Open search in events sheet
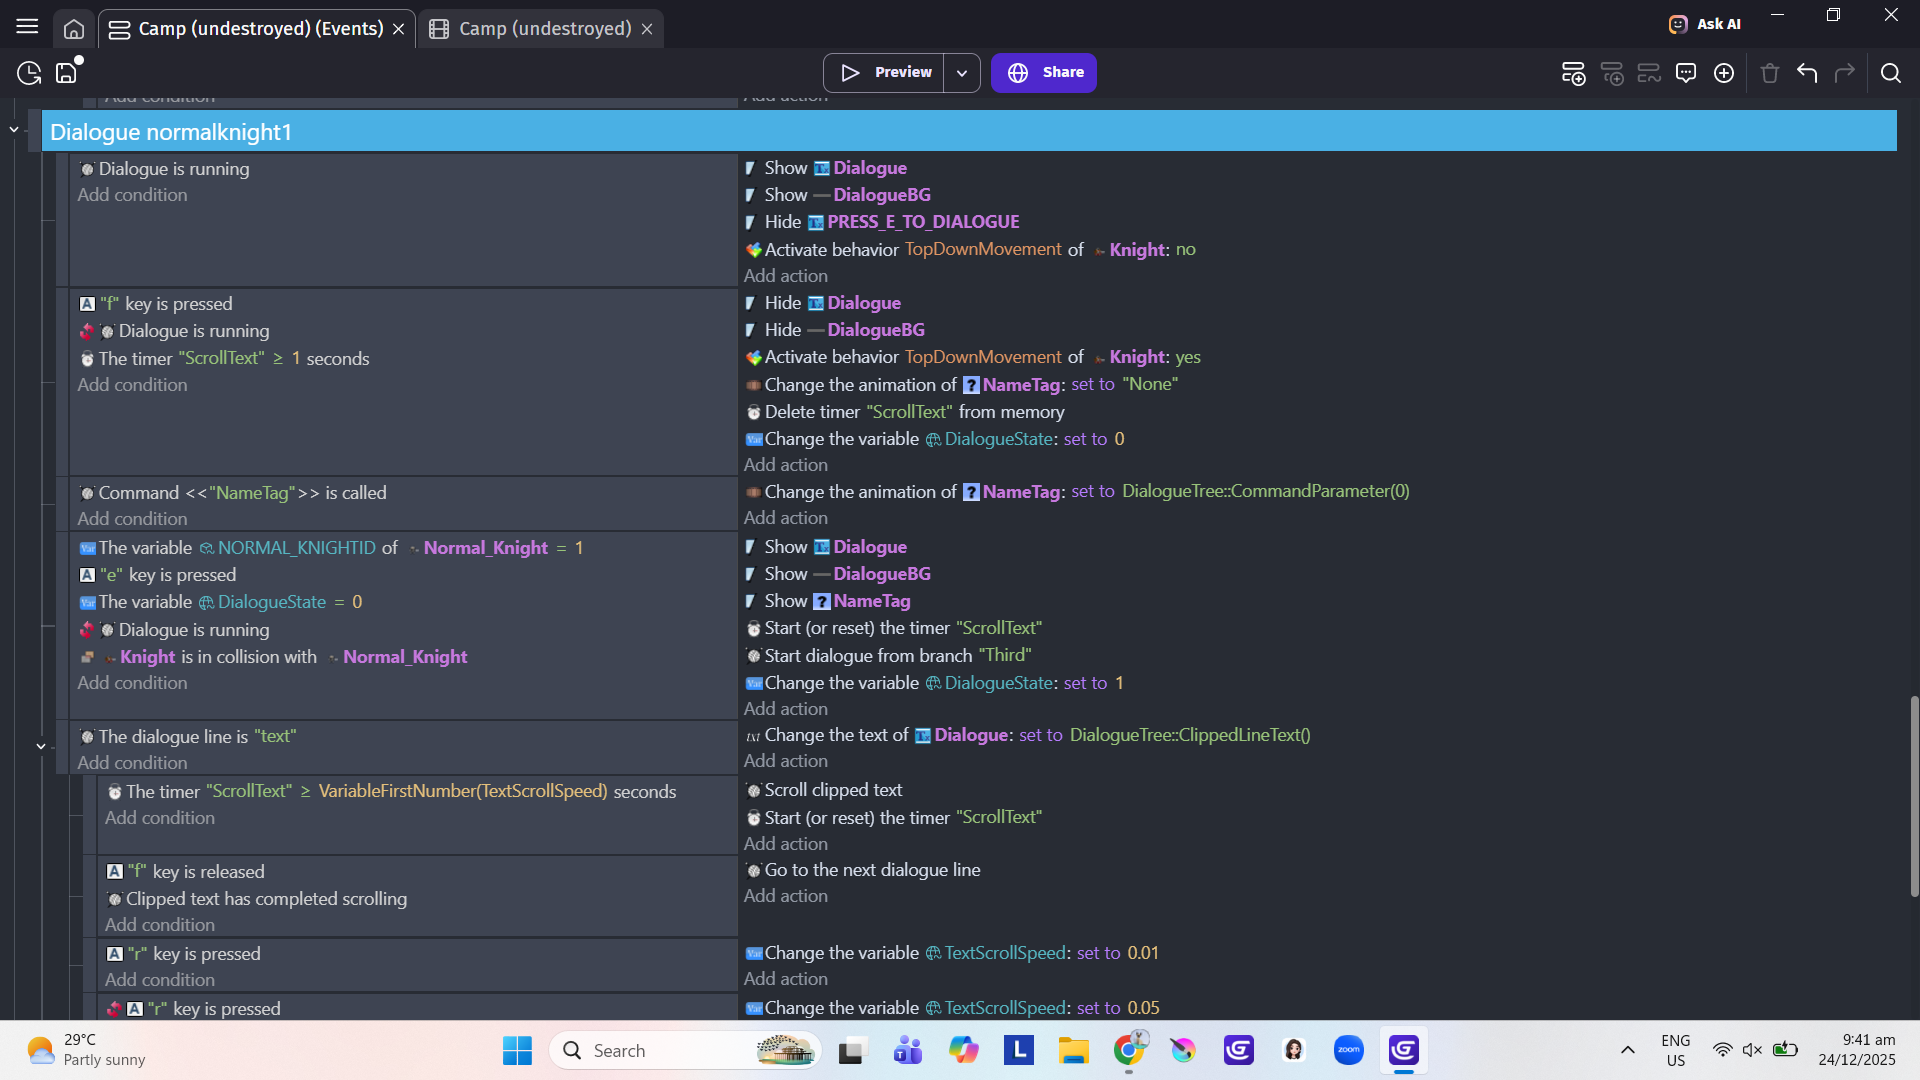The image size is (1920, 1080). tap(1890, 73)
